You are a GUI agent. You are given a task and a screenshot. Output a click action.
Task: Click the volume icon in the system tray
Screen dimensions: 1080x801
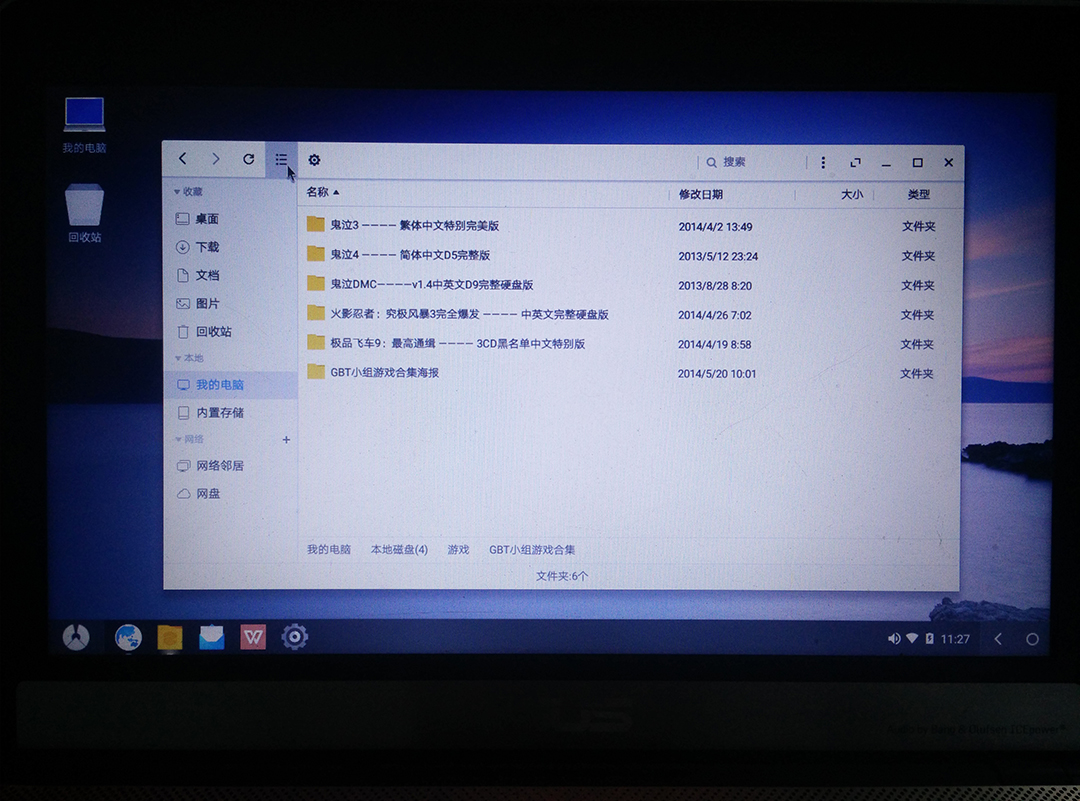(894, 637)
